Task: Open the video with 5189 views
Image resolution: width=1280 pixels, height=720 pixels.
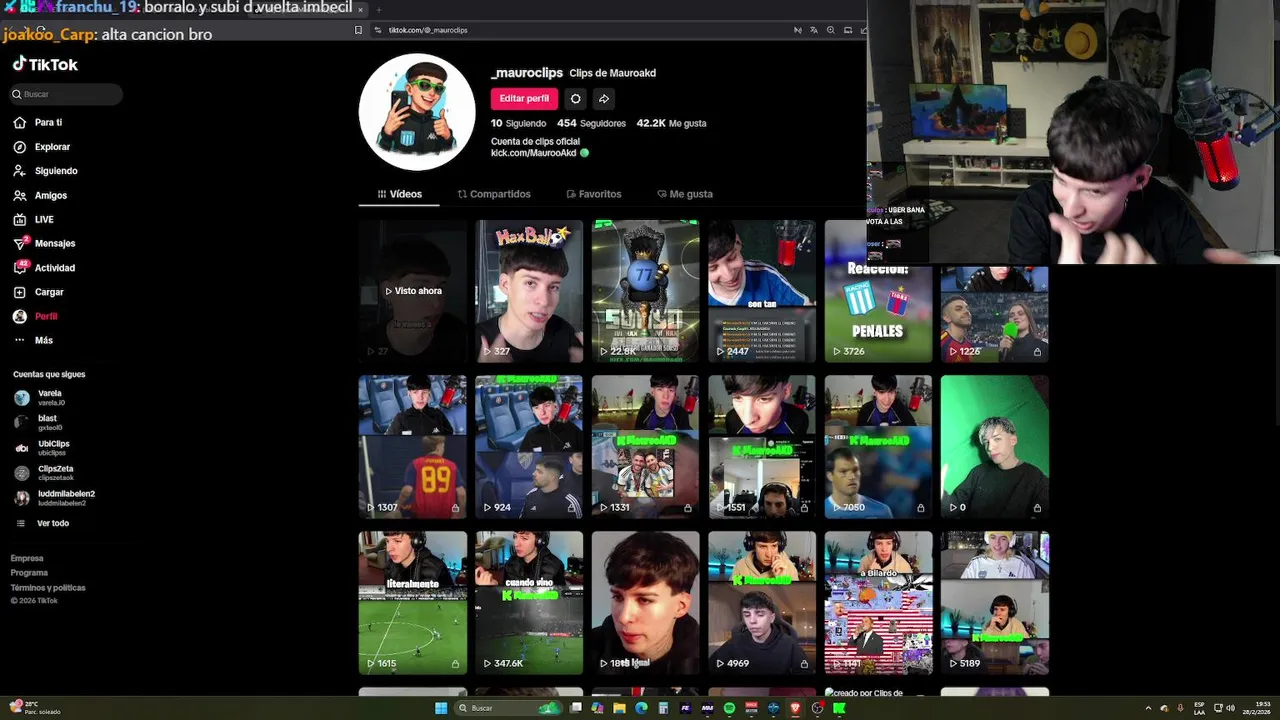Action: pos(994,602)
